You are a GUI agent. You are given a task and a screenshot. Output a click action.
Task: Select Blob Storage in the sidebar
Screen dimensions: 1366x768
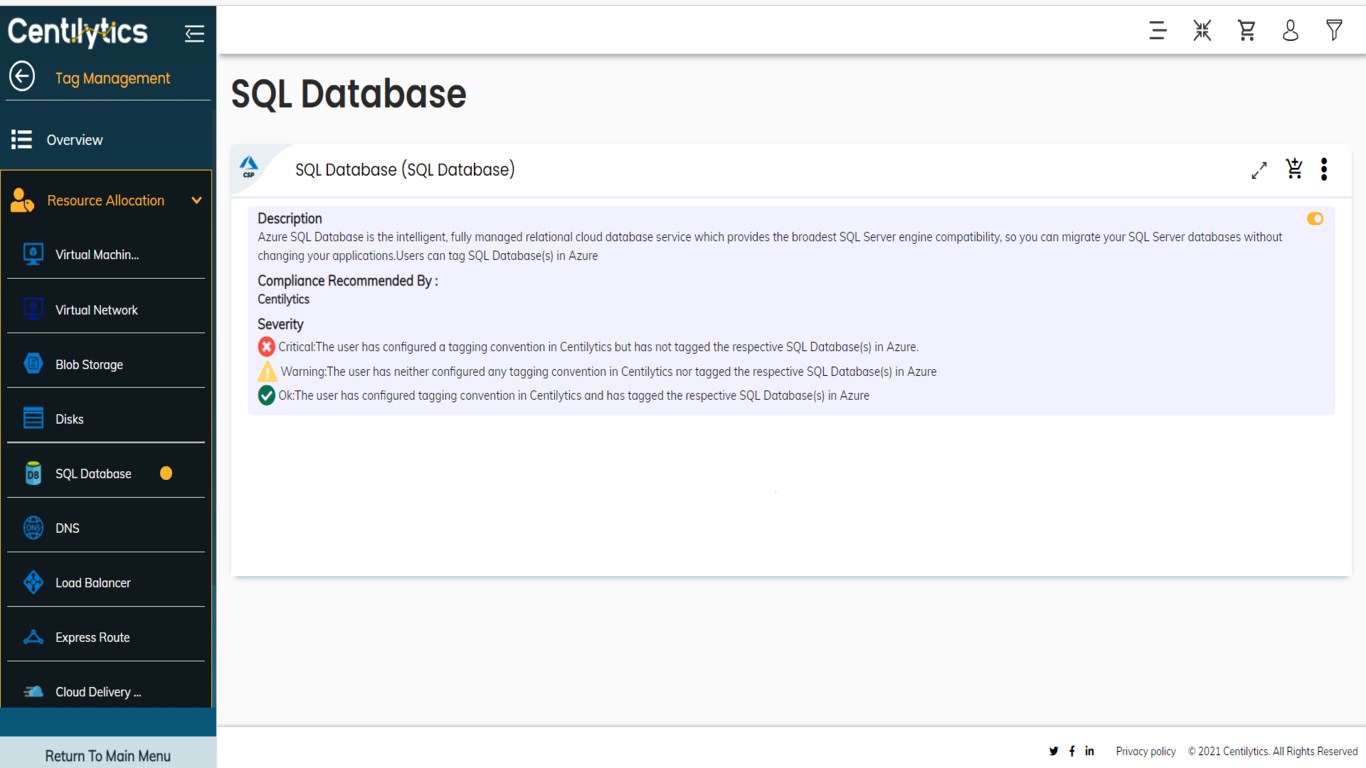(x=89, y=365)
